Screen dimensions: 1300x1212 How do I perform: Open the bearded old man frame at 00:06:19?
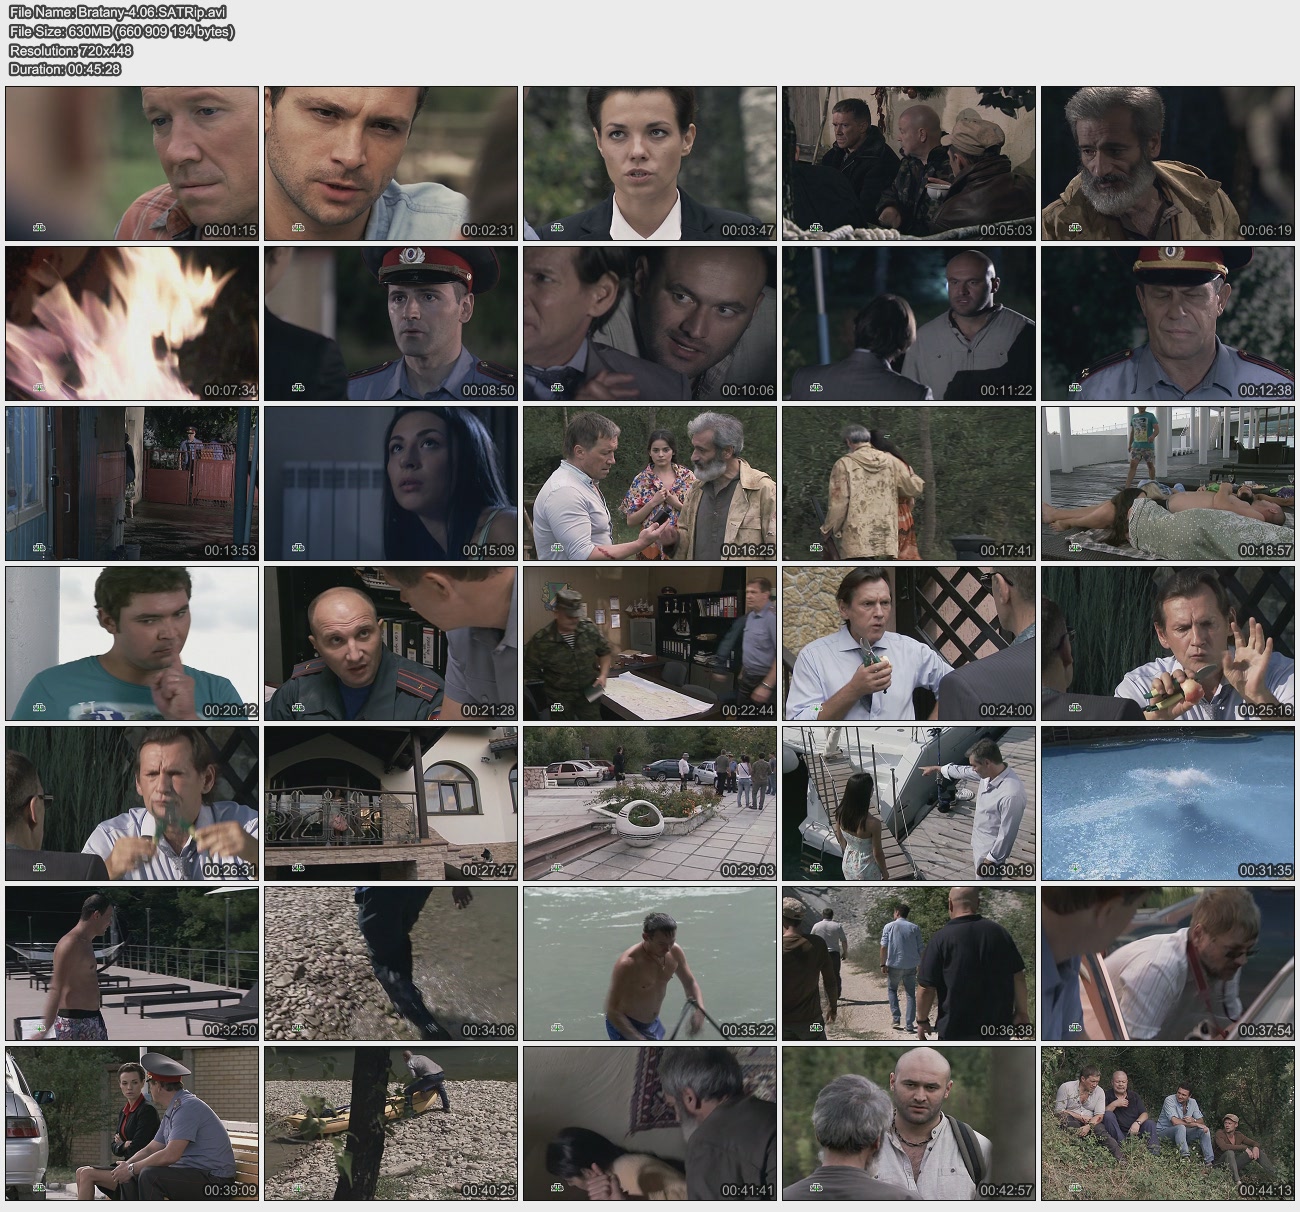coord(1167,163)
